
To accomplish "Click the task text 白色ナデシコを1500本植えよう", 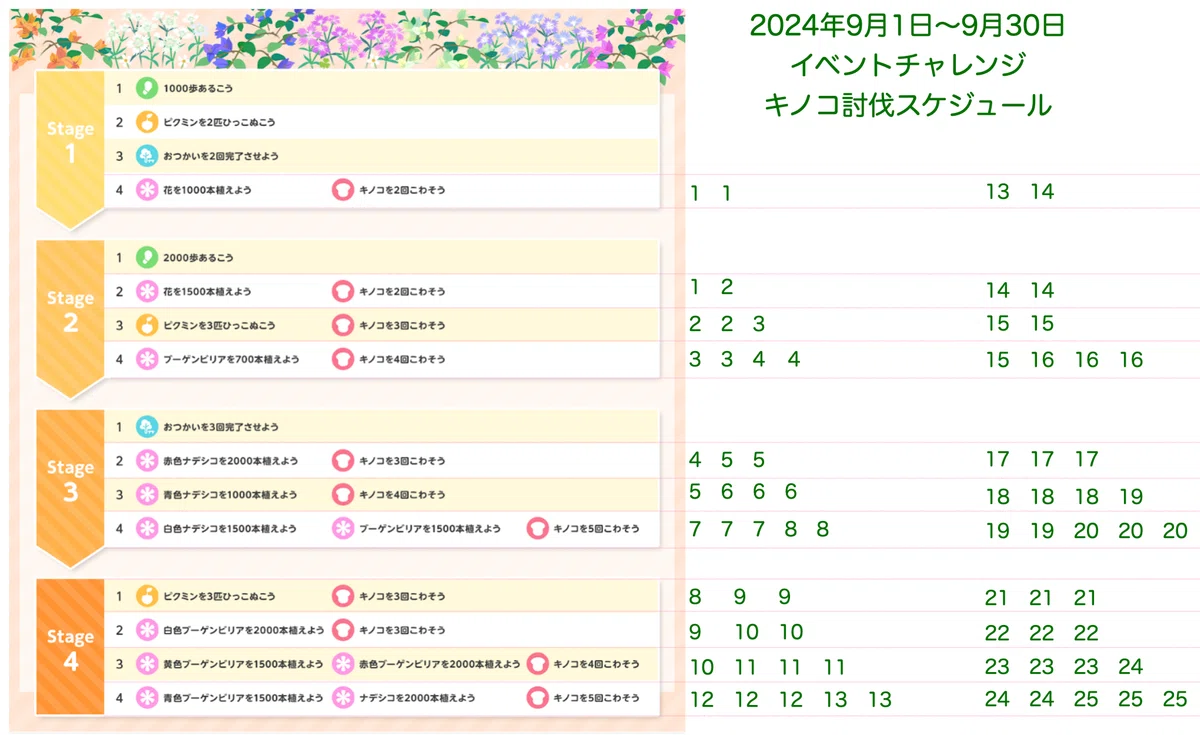I will [x=230, y=528].
